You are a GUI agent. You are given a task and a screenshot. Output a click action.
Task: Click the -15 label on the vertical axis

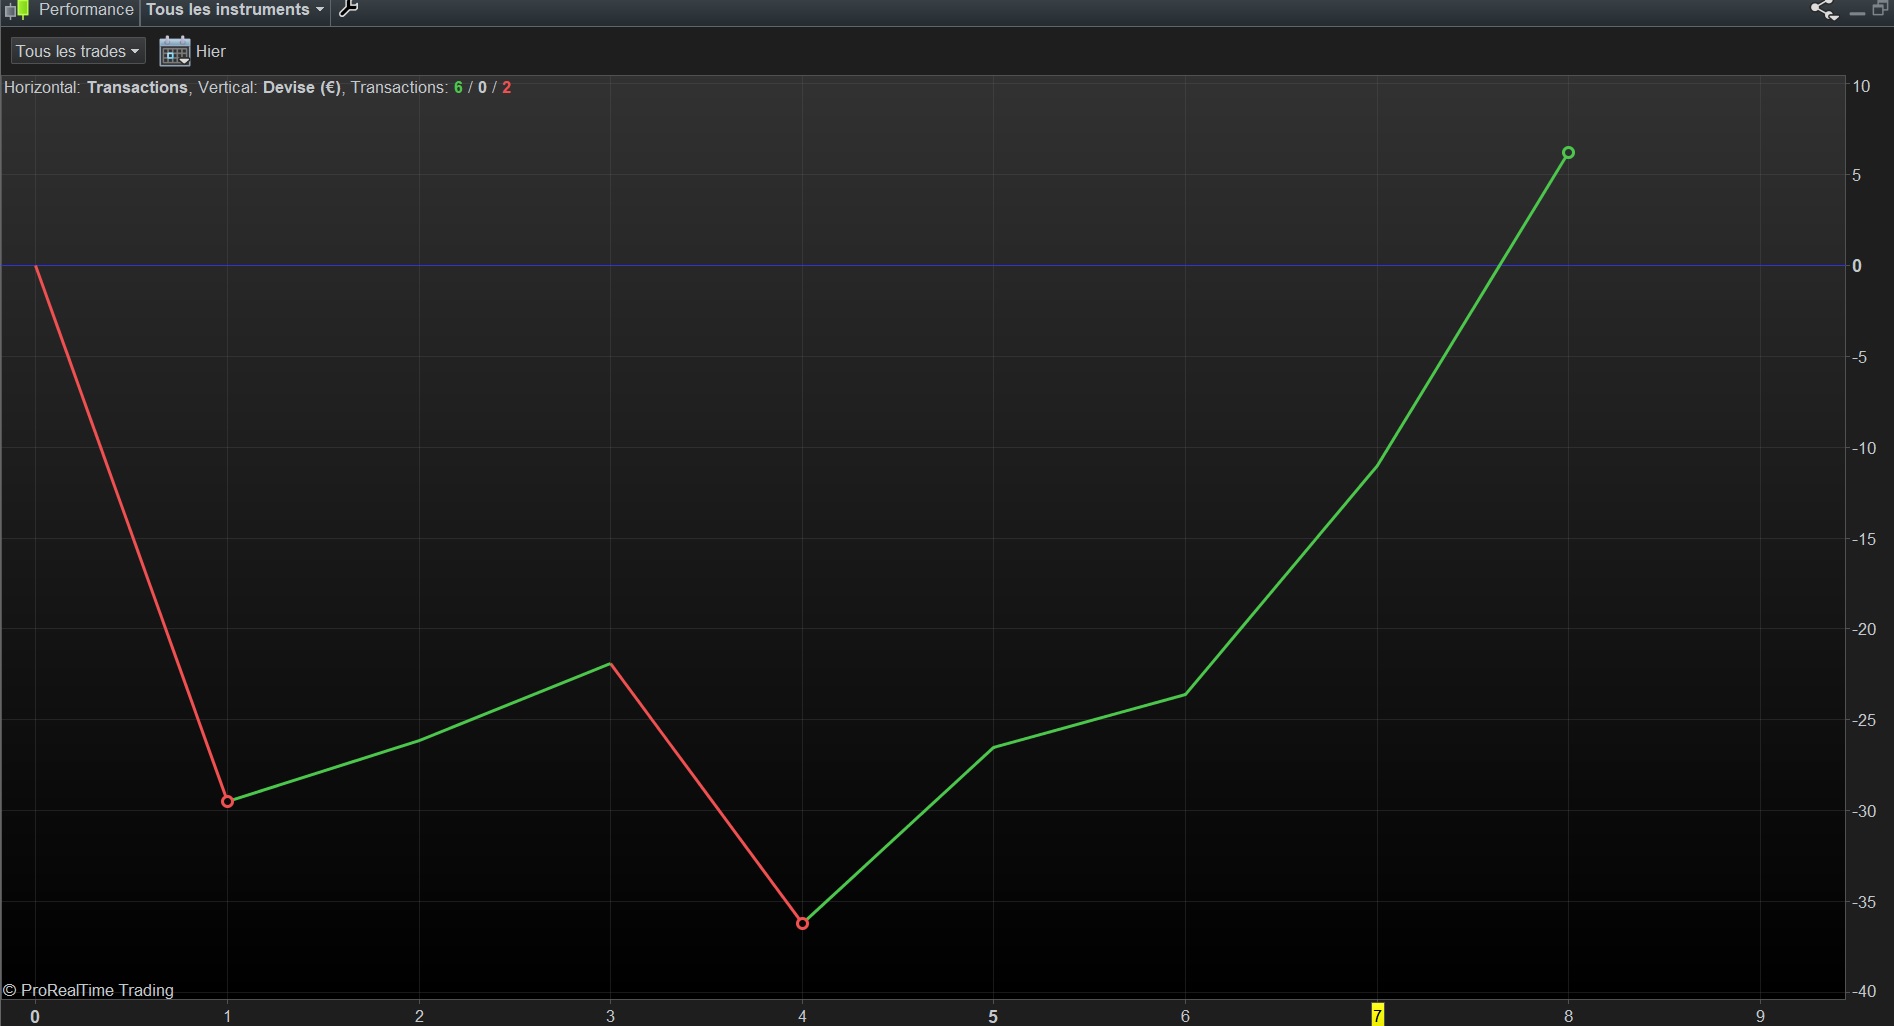tap(1863, 539)
